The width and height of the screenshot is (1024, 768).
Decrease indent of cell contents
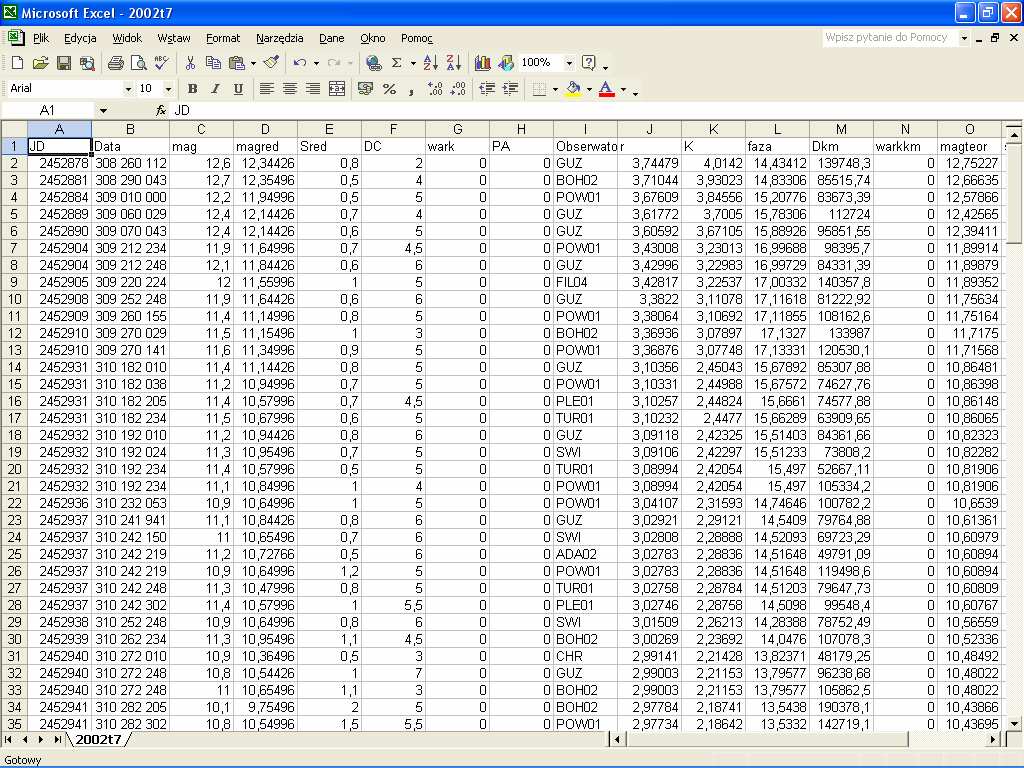coord(487,89)
